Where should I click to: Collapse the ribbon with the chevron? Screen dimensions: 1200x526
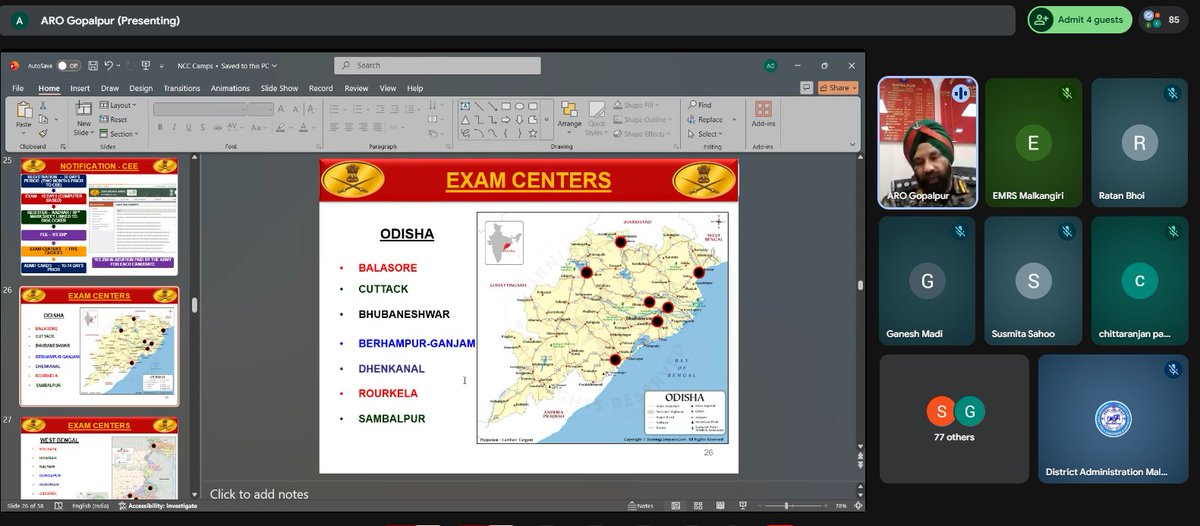tap(852, 144)
